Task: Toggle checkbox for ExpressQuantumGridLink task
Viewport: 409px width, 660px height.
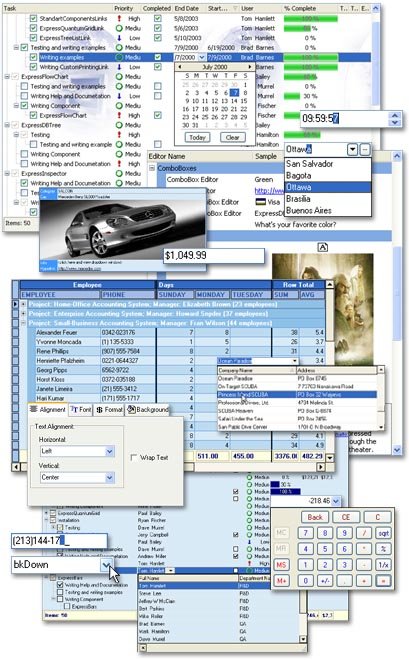Action: (33, 28)
